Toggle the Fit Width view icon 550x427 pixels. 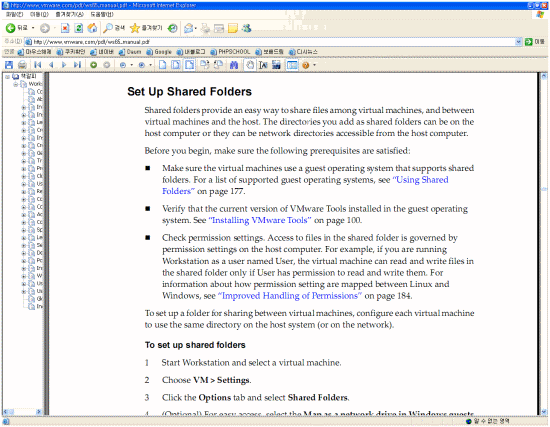189,65
